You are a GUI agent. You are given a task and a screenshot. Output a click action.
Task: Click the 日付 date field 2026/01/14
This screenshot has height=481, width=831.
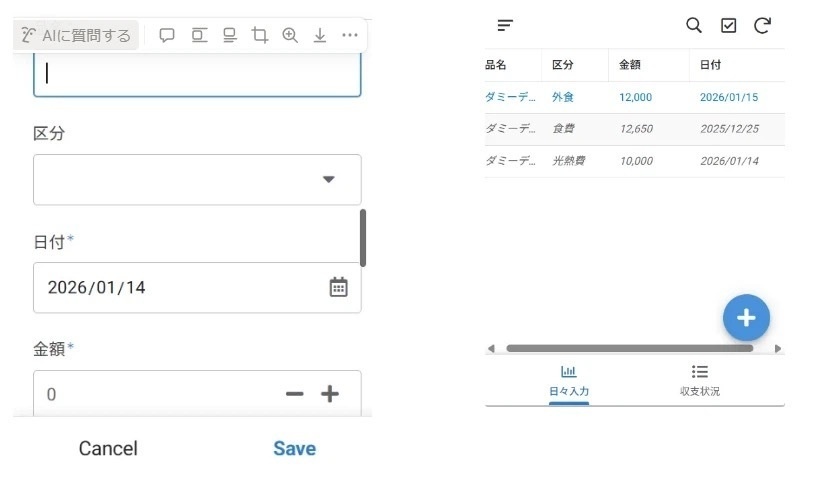[x=197, y=288]
